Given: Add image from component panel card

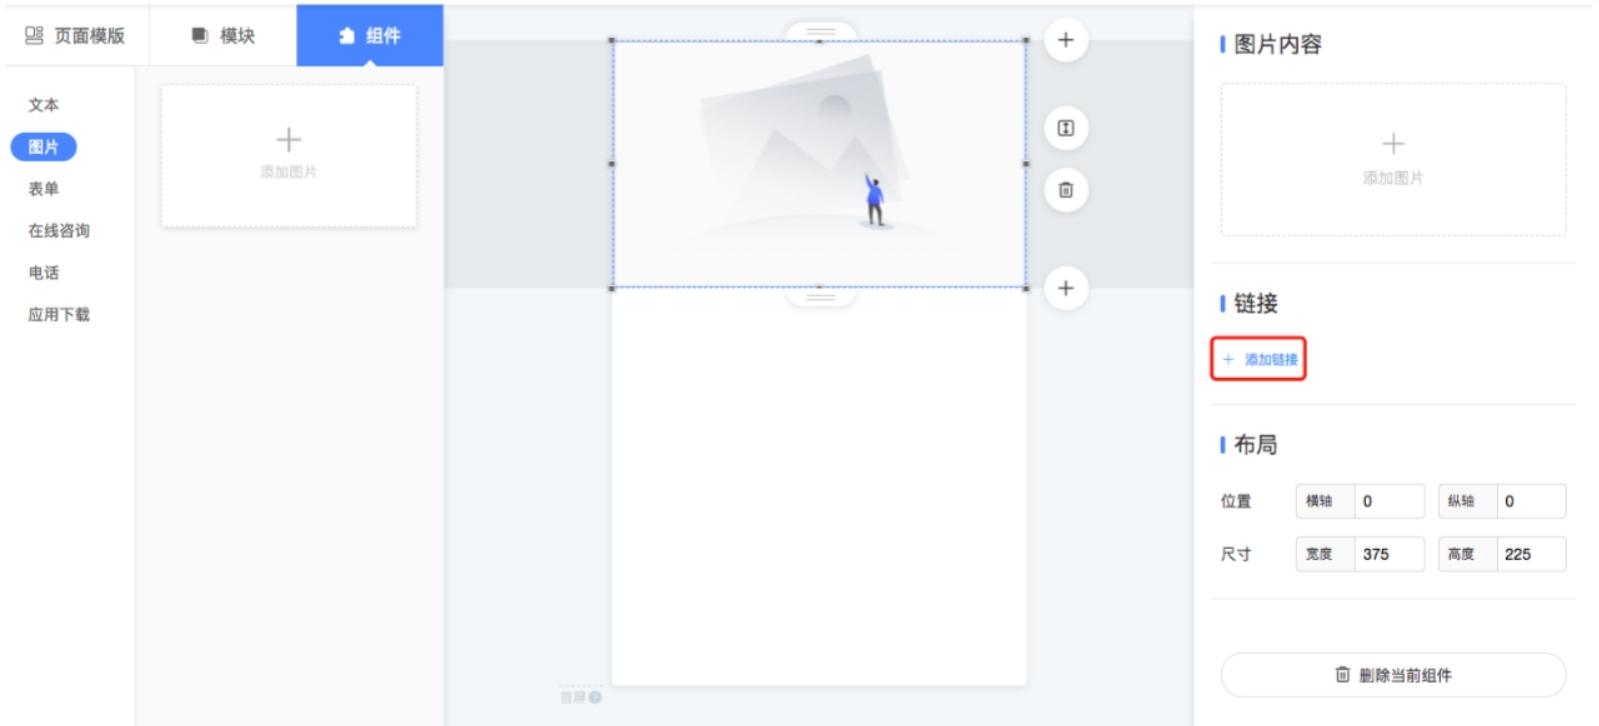Looking at the screenshot, I should pyautogui.click(x=289, y=155).
